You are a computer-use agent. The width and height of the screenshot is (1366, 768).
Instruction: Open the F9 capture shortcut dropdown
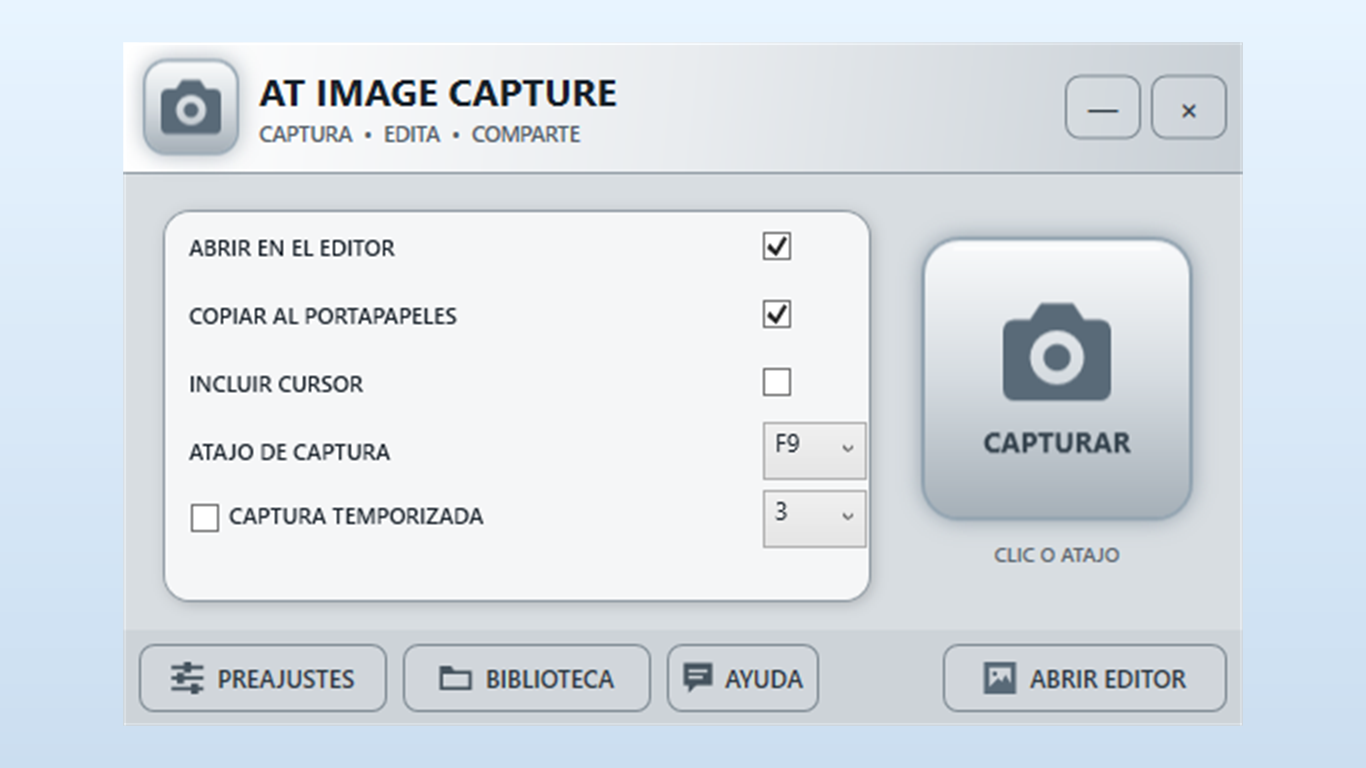pyautogui.click(x=815, y=451)
